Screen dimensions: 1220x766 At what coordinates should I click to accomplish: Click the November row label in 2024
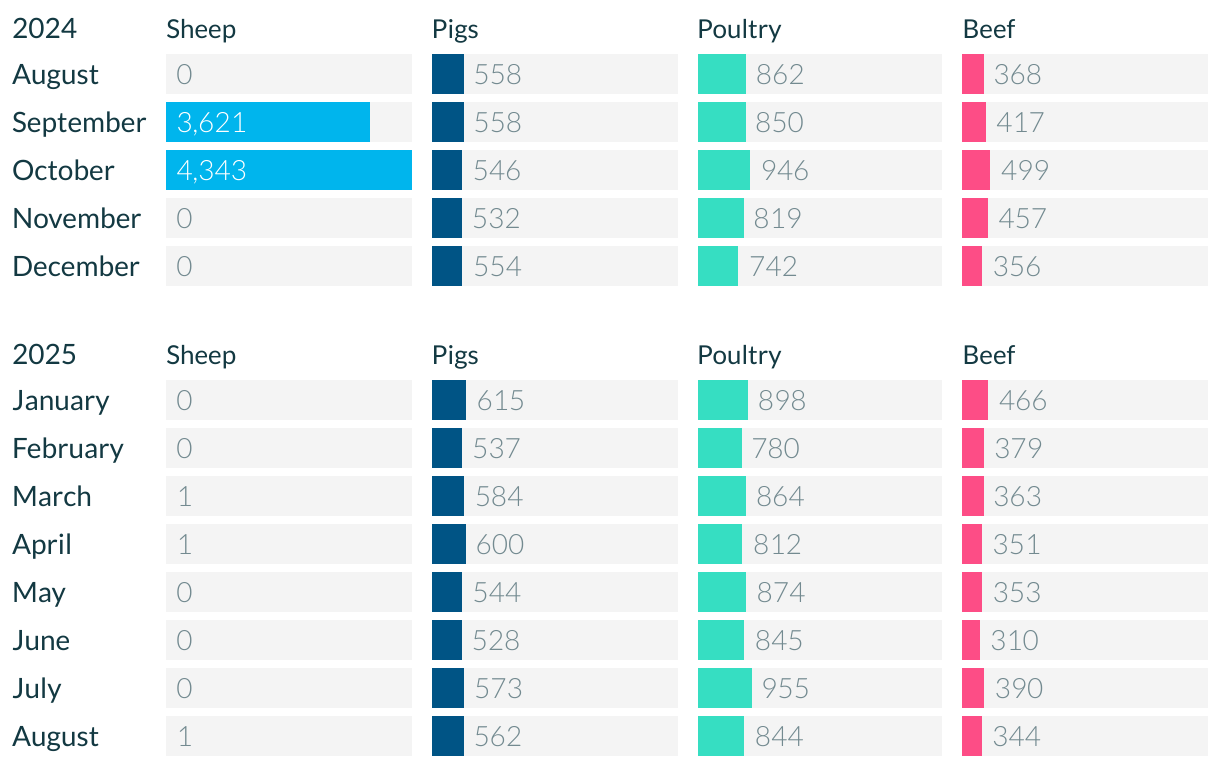point(76,218)
